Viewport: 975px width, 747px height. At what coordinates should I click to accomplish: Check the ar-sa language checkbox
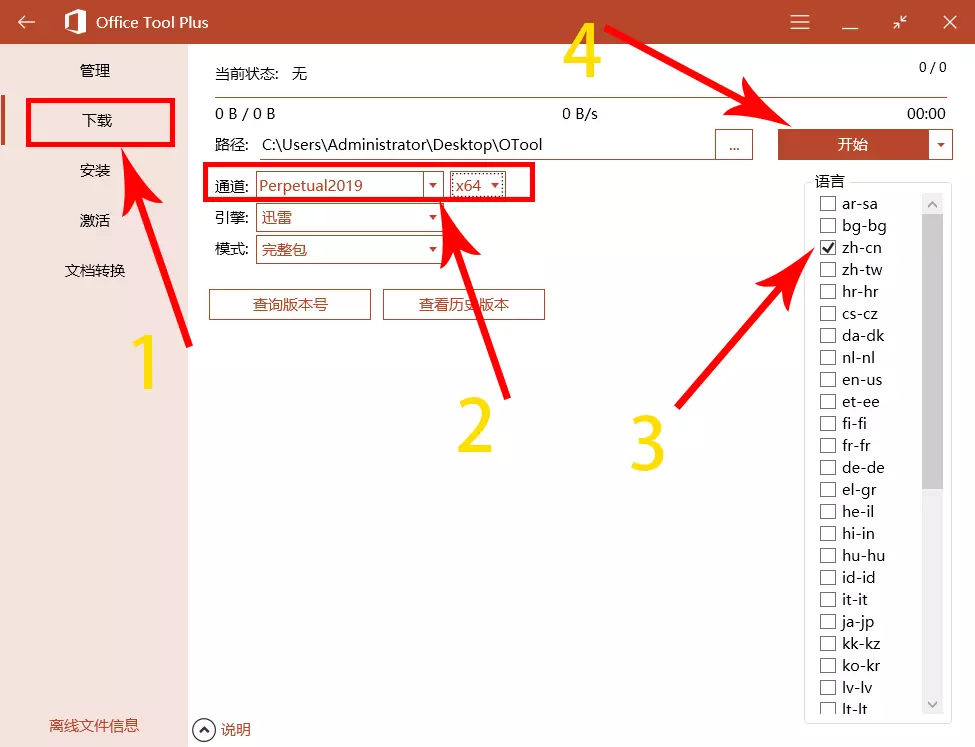tap(828, 203)
